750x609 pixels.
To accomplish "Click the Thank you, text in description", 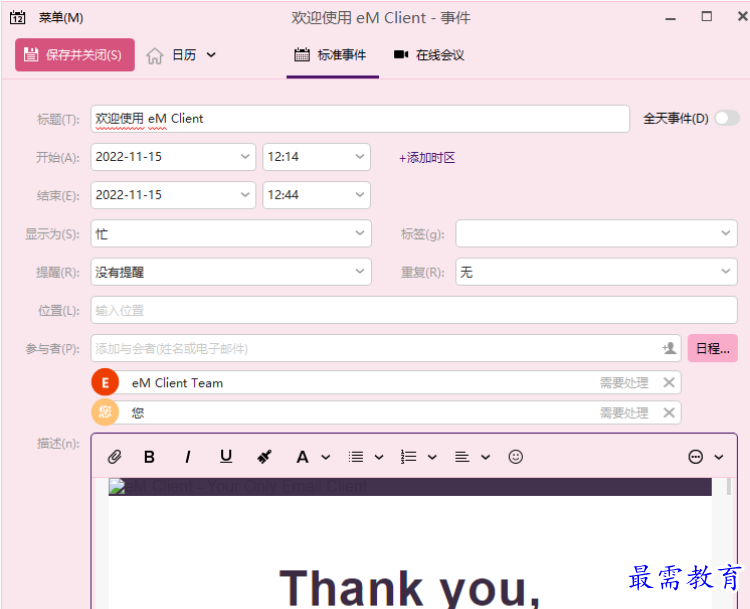I will (x=409, y=588).
